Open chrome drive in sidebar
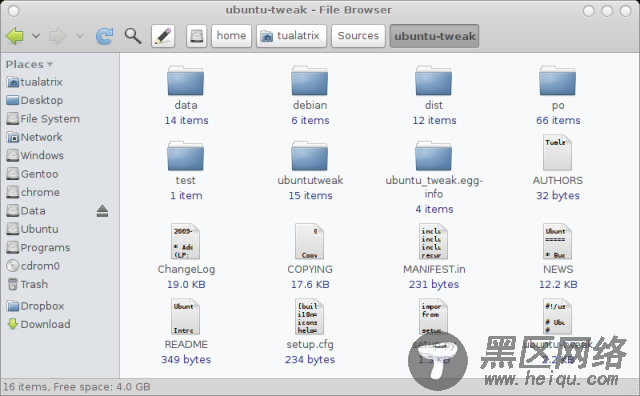This screenshot has height=396, width=640. (33, 192)
